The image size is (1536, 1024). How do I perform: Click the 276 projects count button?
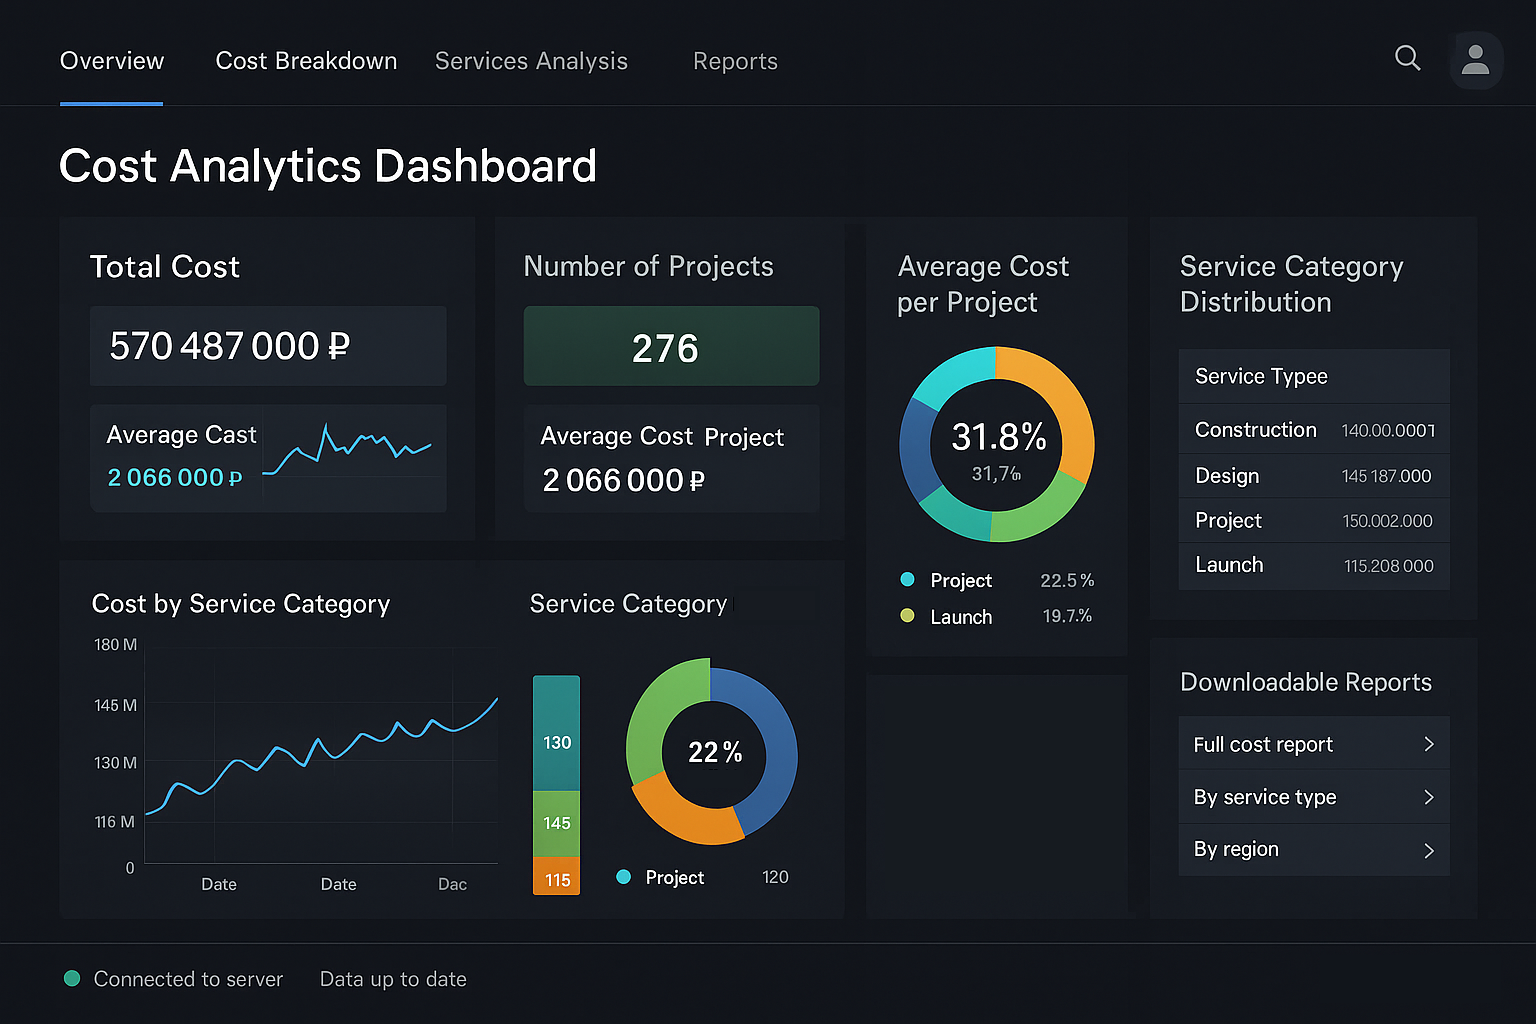[x=671, y=347]
